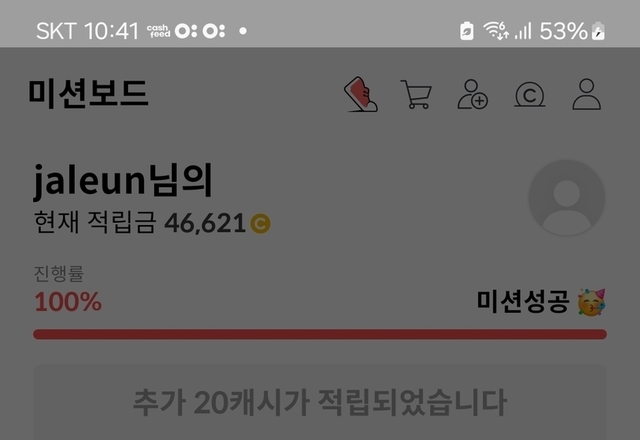The width and height of the screenshot is (640, 440).
Task: Tap the invite friend icon
Action: 473,94
